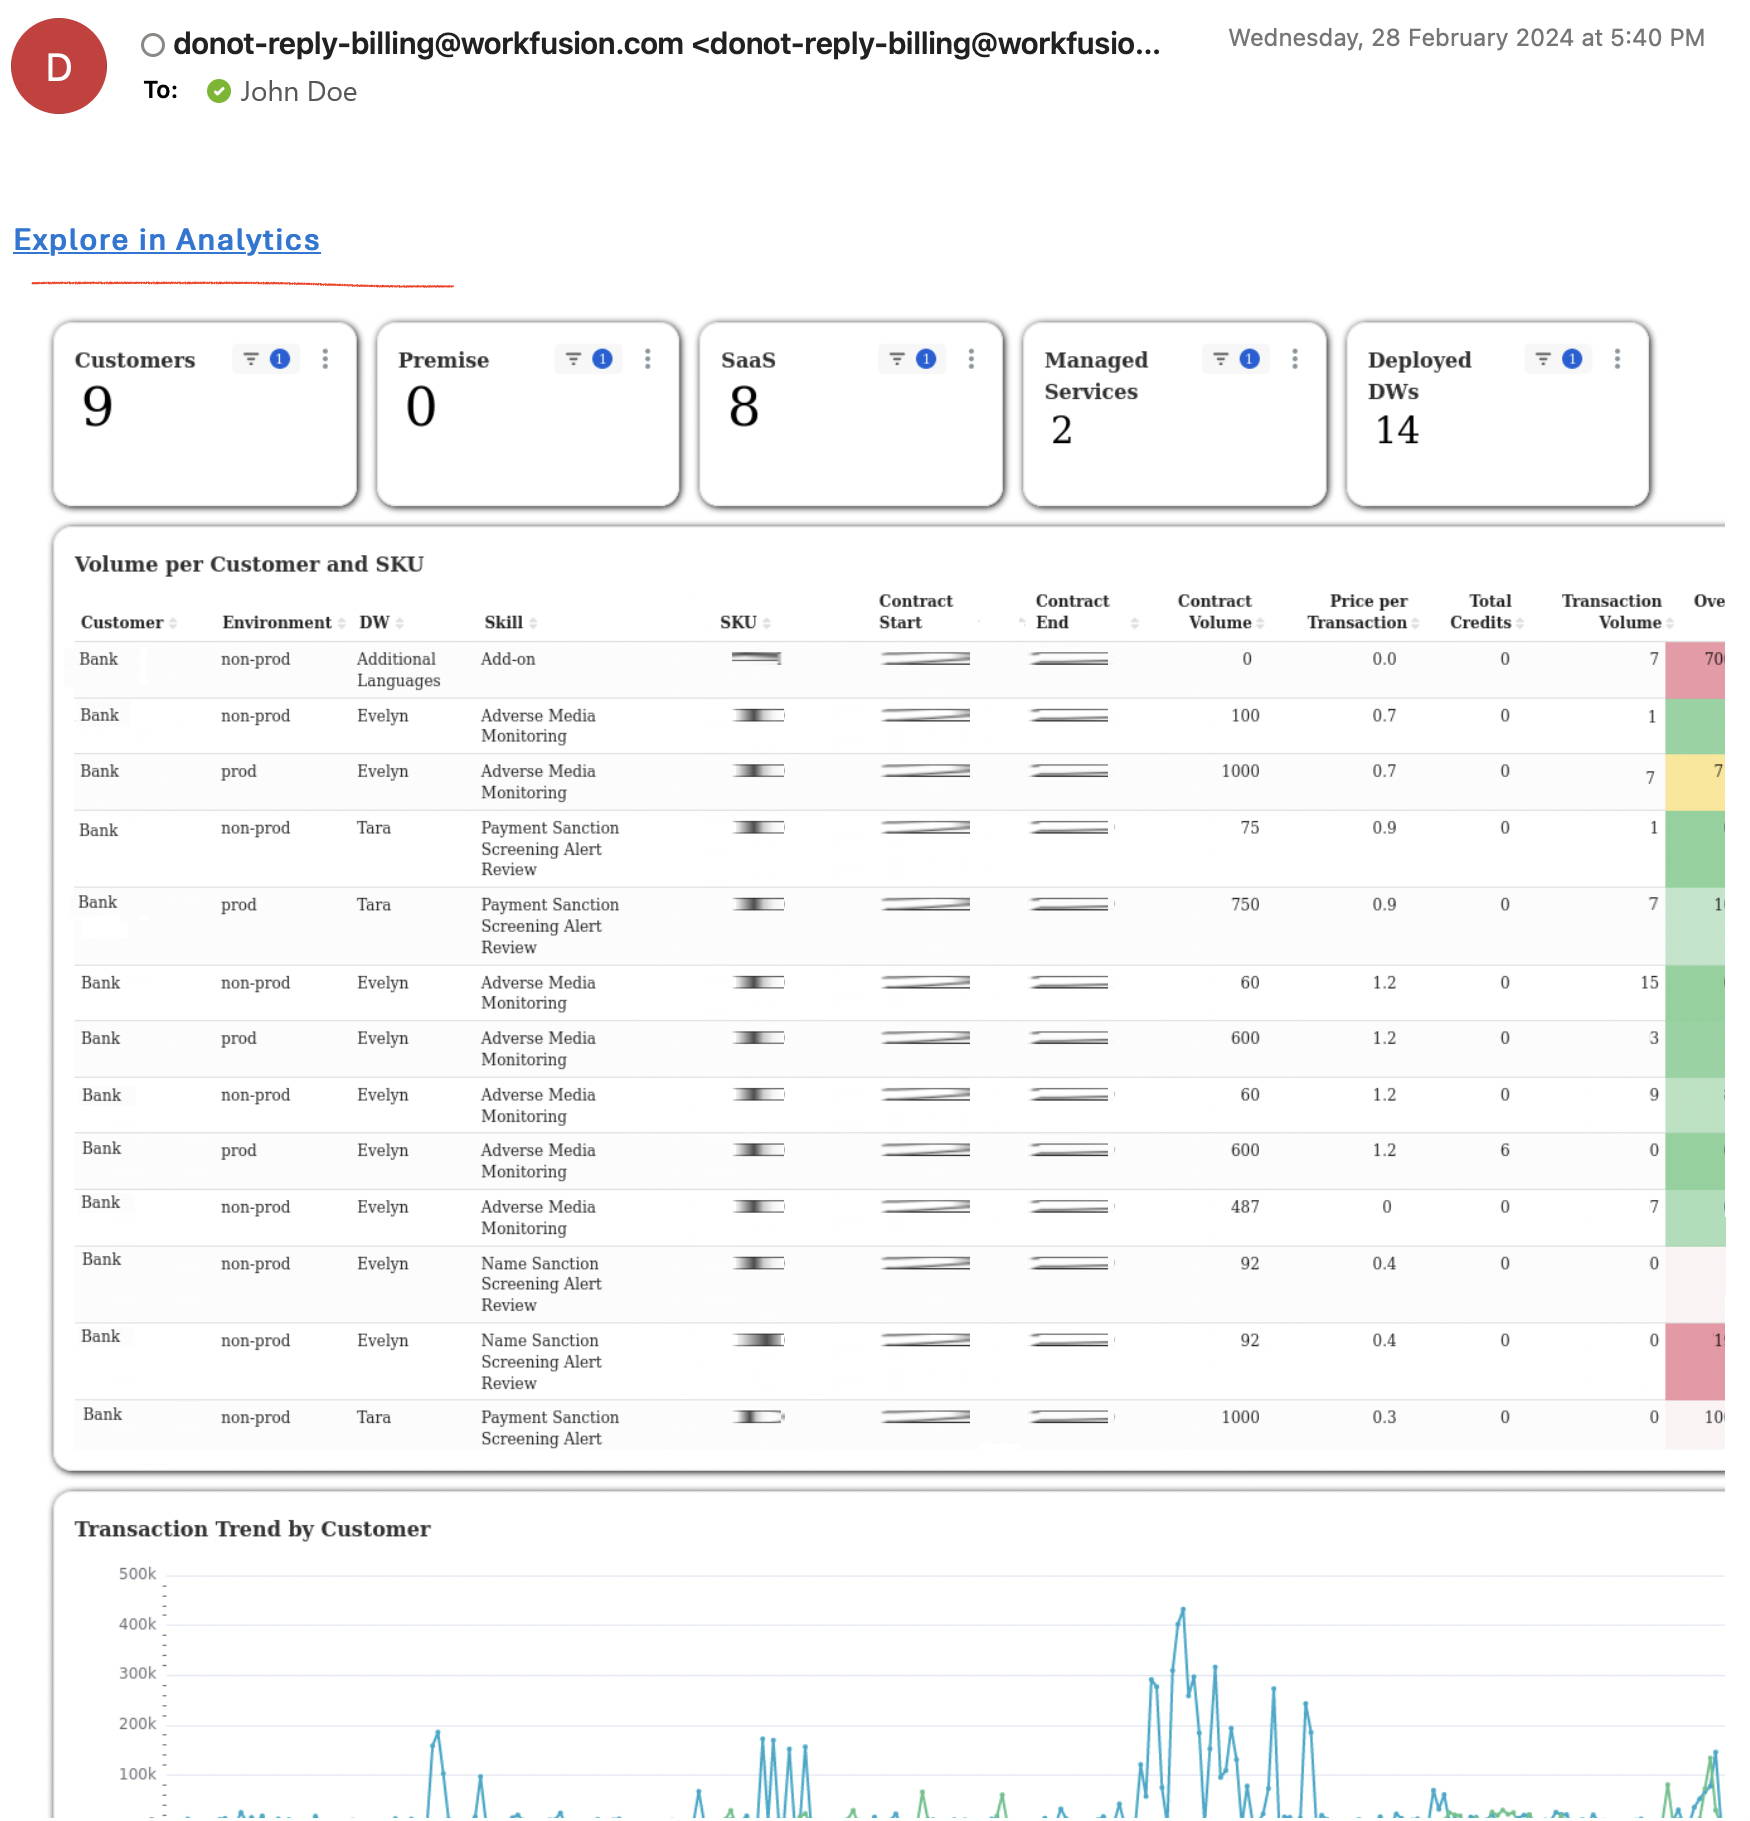Click John Doe recipient name
The image size is (1750, 1821).
(x=298, y=92)
